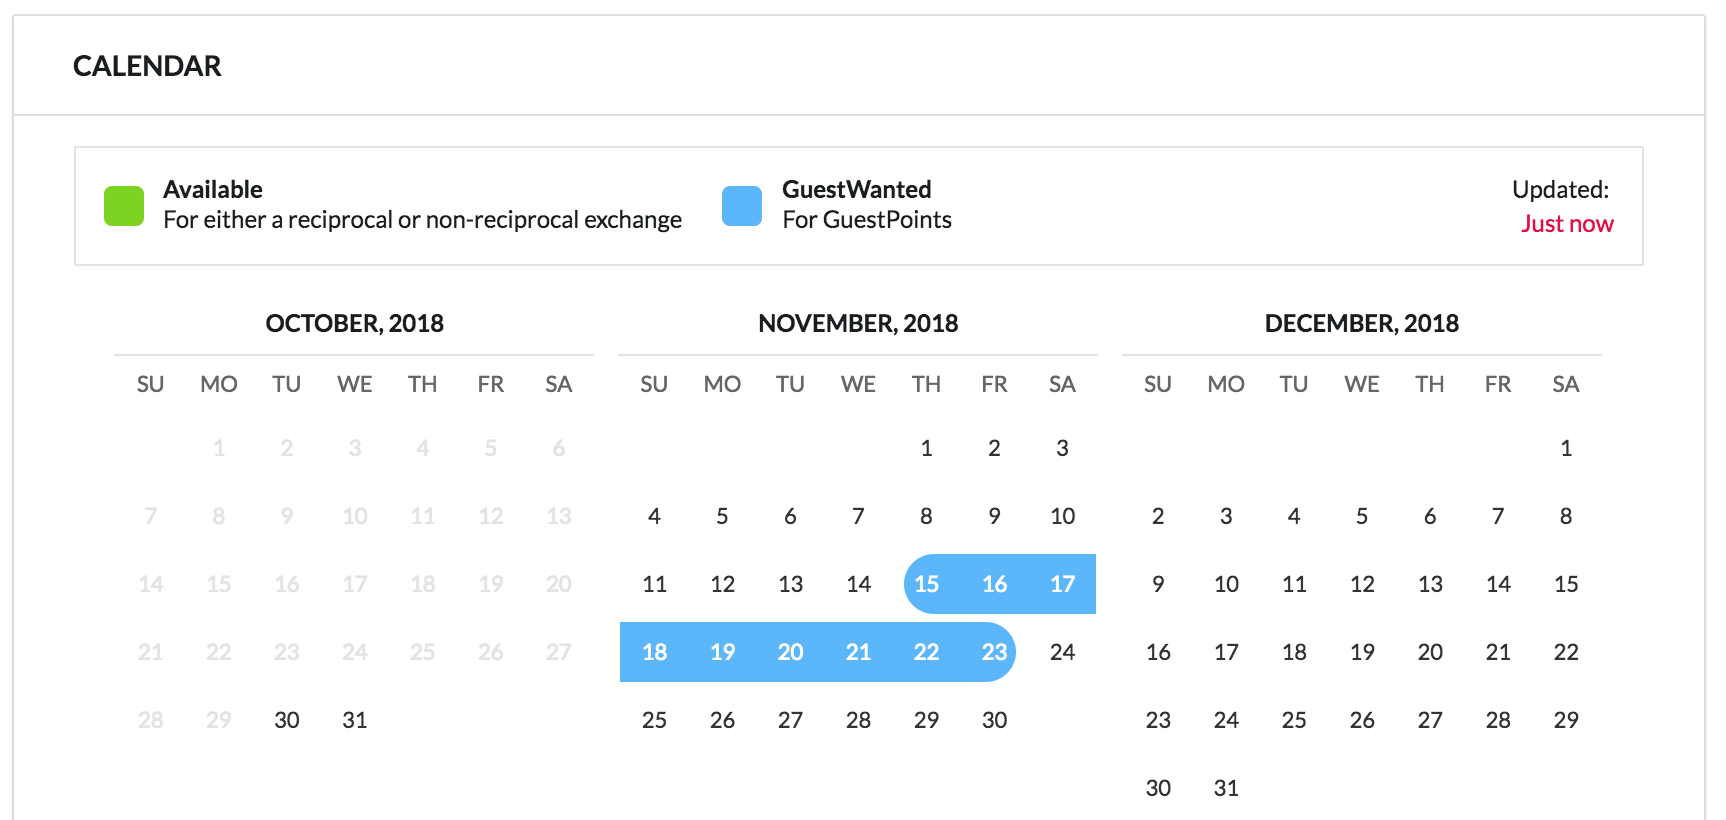Click October 31 date cell
Image resolution: width=1726 pixels, height=820 pixels.
pos(355,720)
